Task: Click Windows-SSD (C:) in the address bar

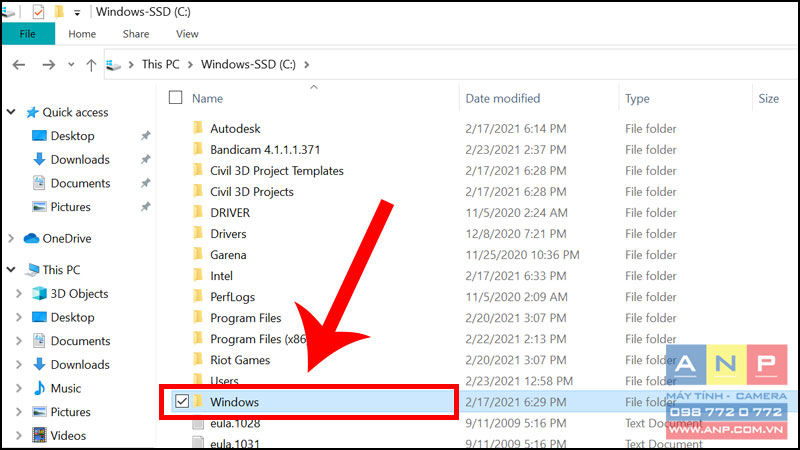Action: pos(248,64)
